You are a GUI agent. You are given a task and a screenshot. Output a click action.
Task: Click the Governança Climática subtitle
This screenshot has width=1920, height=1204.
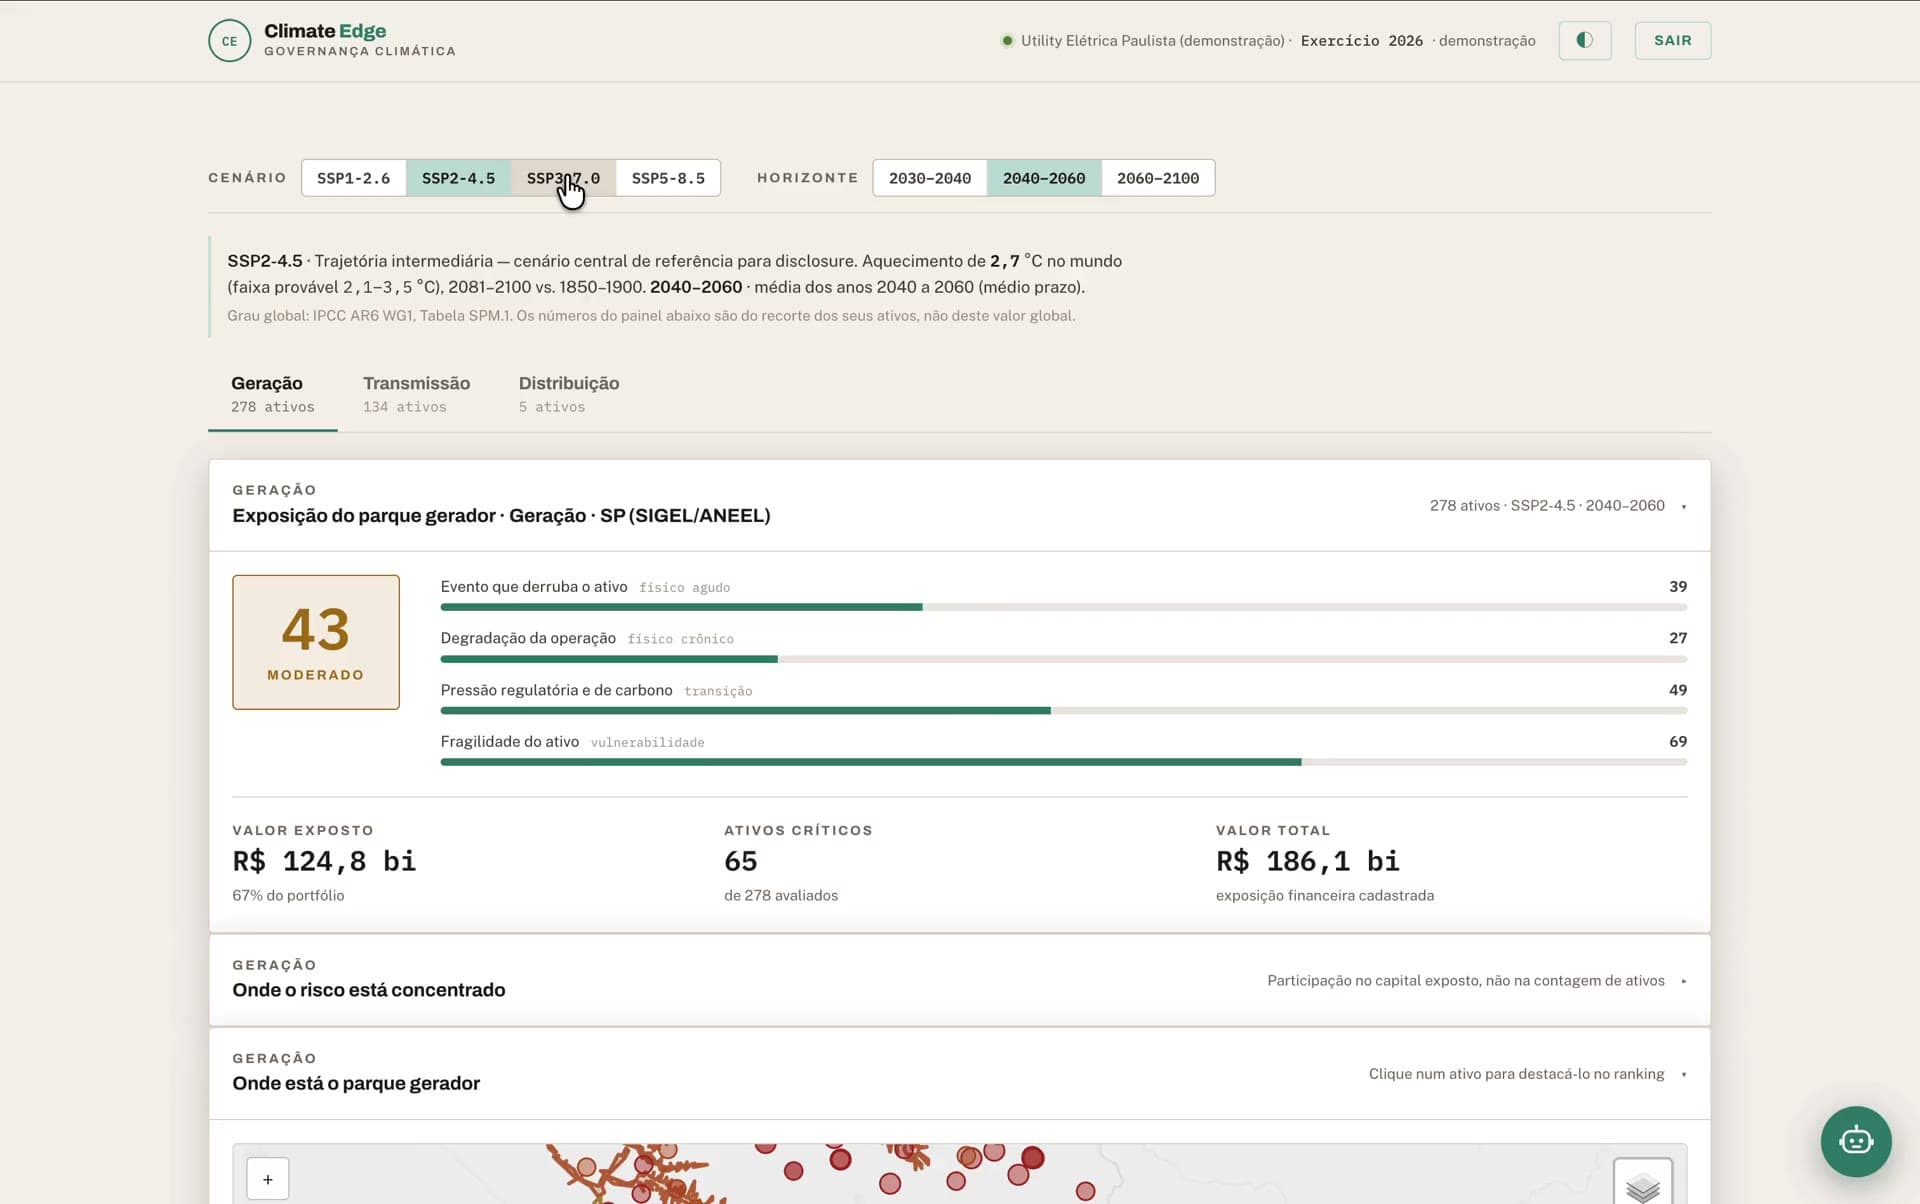pos(360,52)
